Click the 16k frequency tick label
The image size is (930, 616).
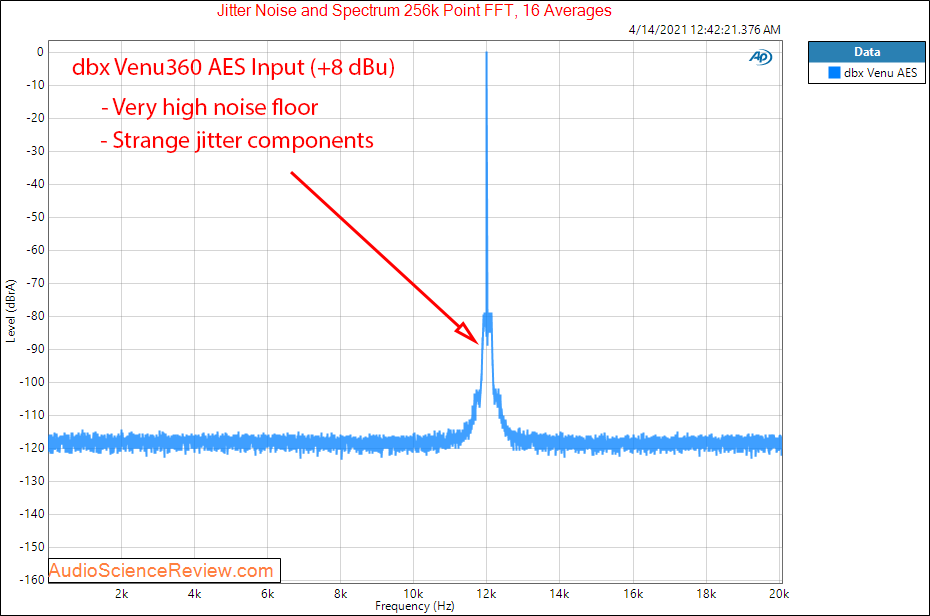tap(633, 594)
